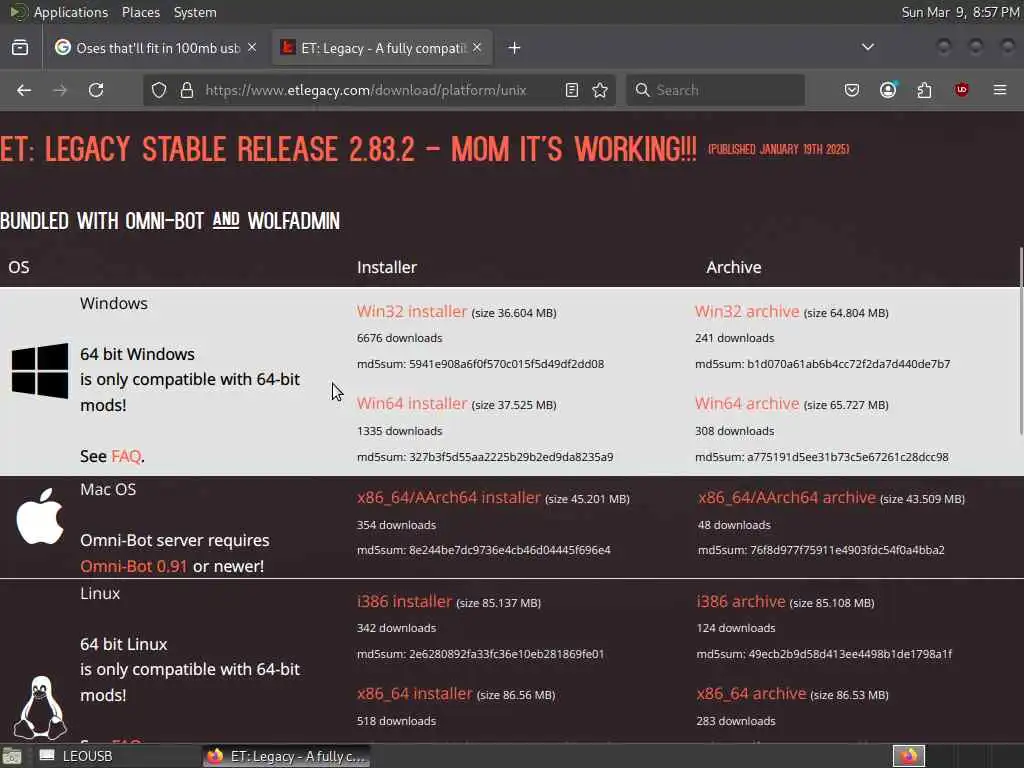Click the stable release 2.83.2 heading
Image resolution: width=1024 pixels, height=768 pixels.
pyautogui.click(x=348, y=150)
